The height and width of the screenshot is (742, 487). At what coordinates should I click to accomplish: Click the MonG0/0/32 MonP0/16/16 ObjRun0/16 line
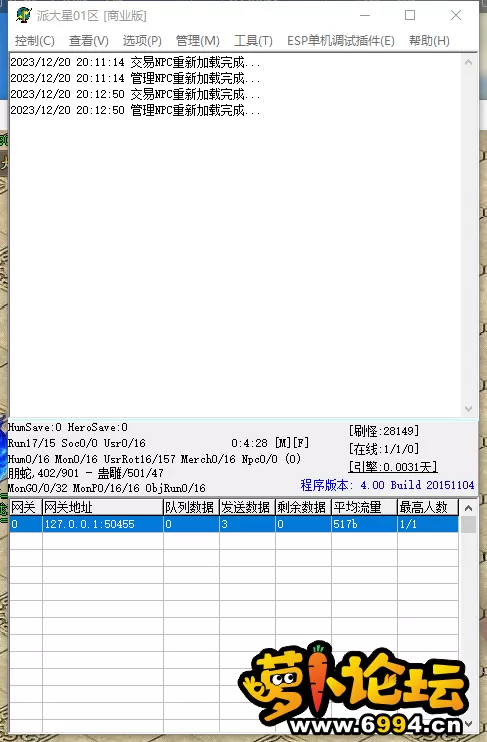coord(106,488)
